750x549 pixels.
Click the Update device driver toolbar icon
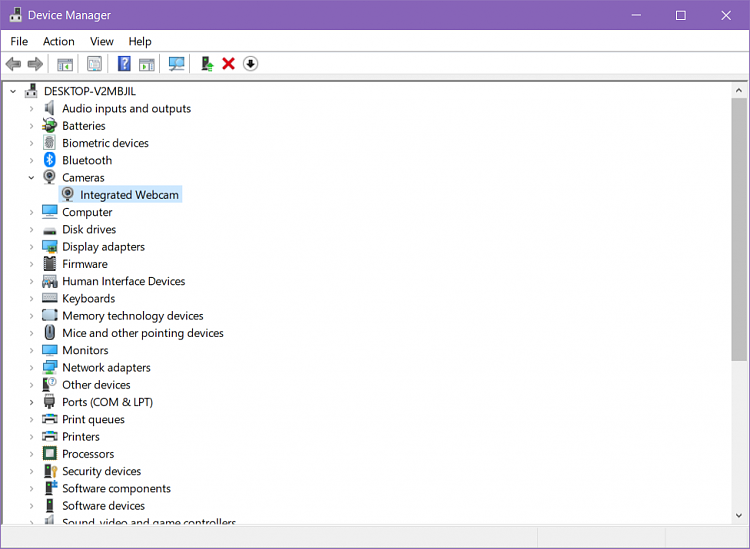[x=207, y=64]
